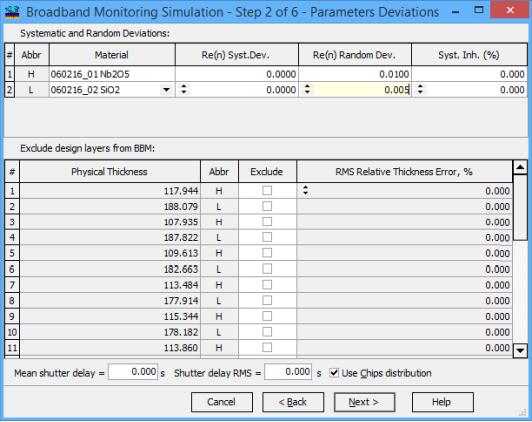Screen dimensions: 532x422
Task: Open the SiO2 material dropdown
Action: click(x=166, y=90)
